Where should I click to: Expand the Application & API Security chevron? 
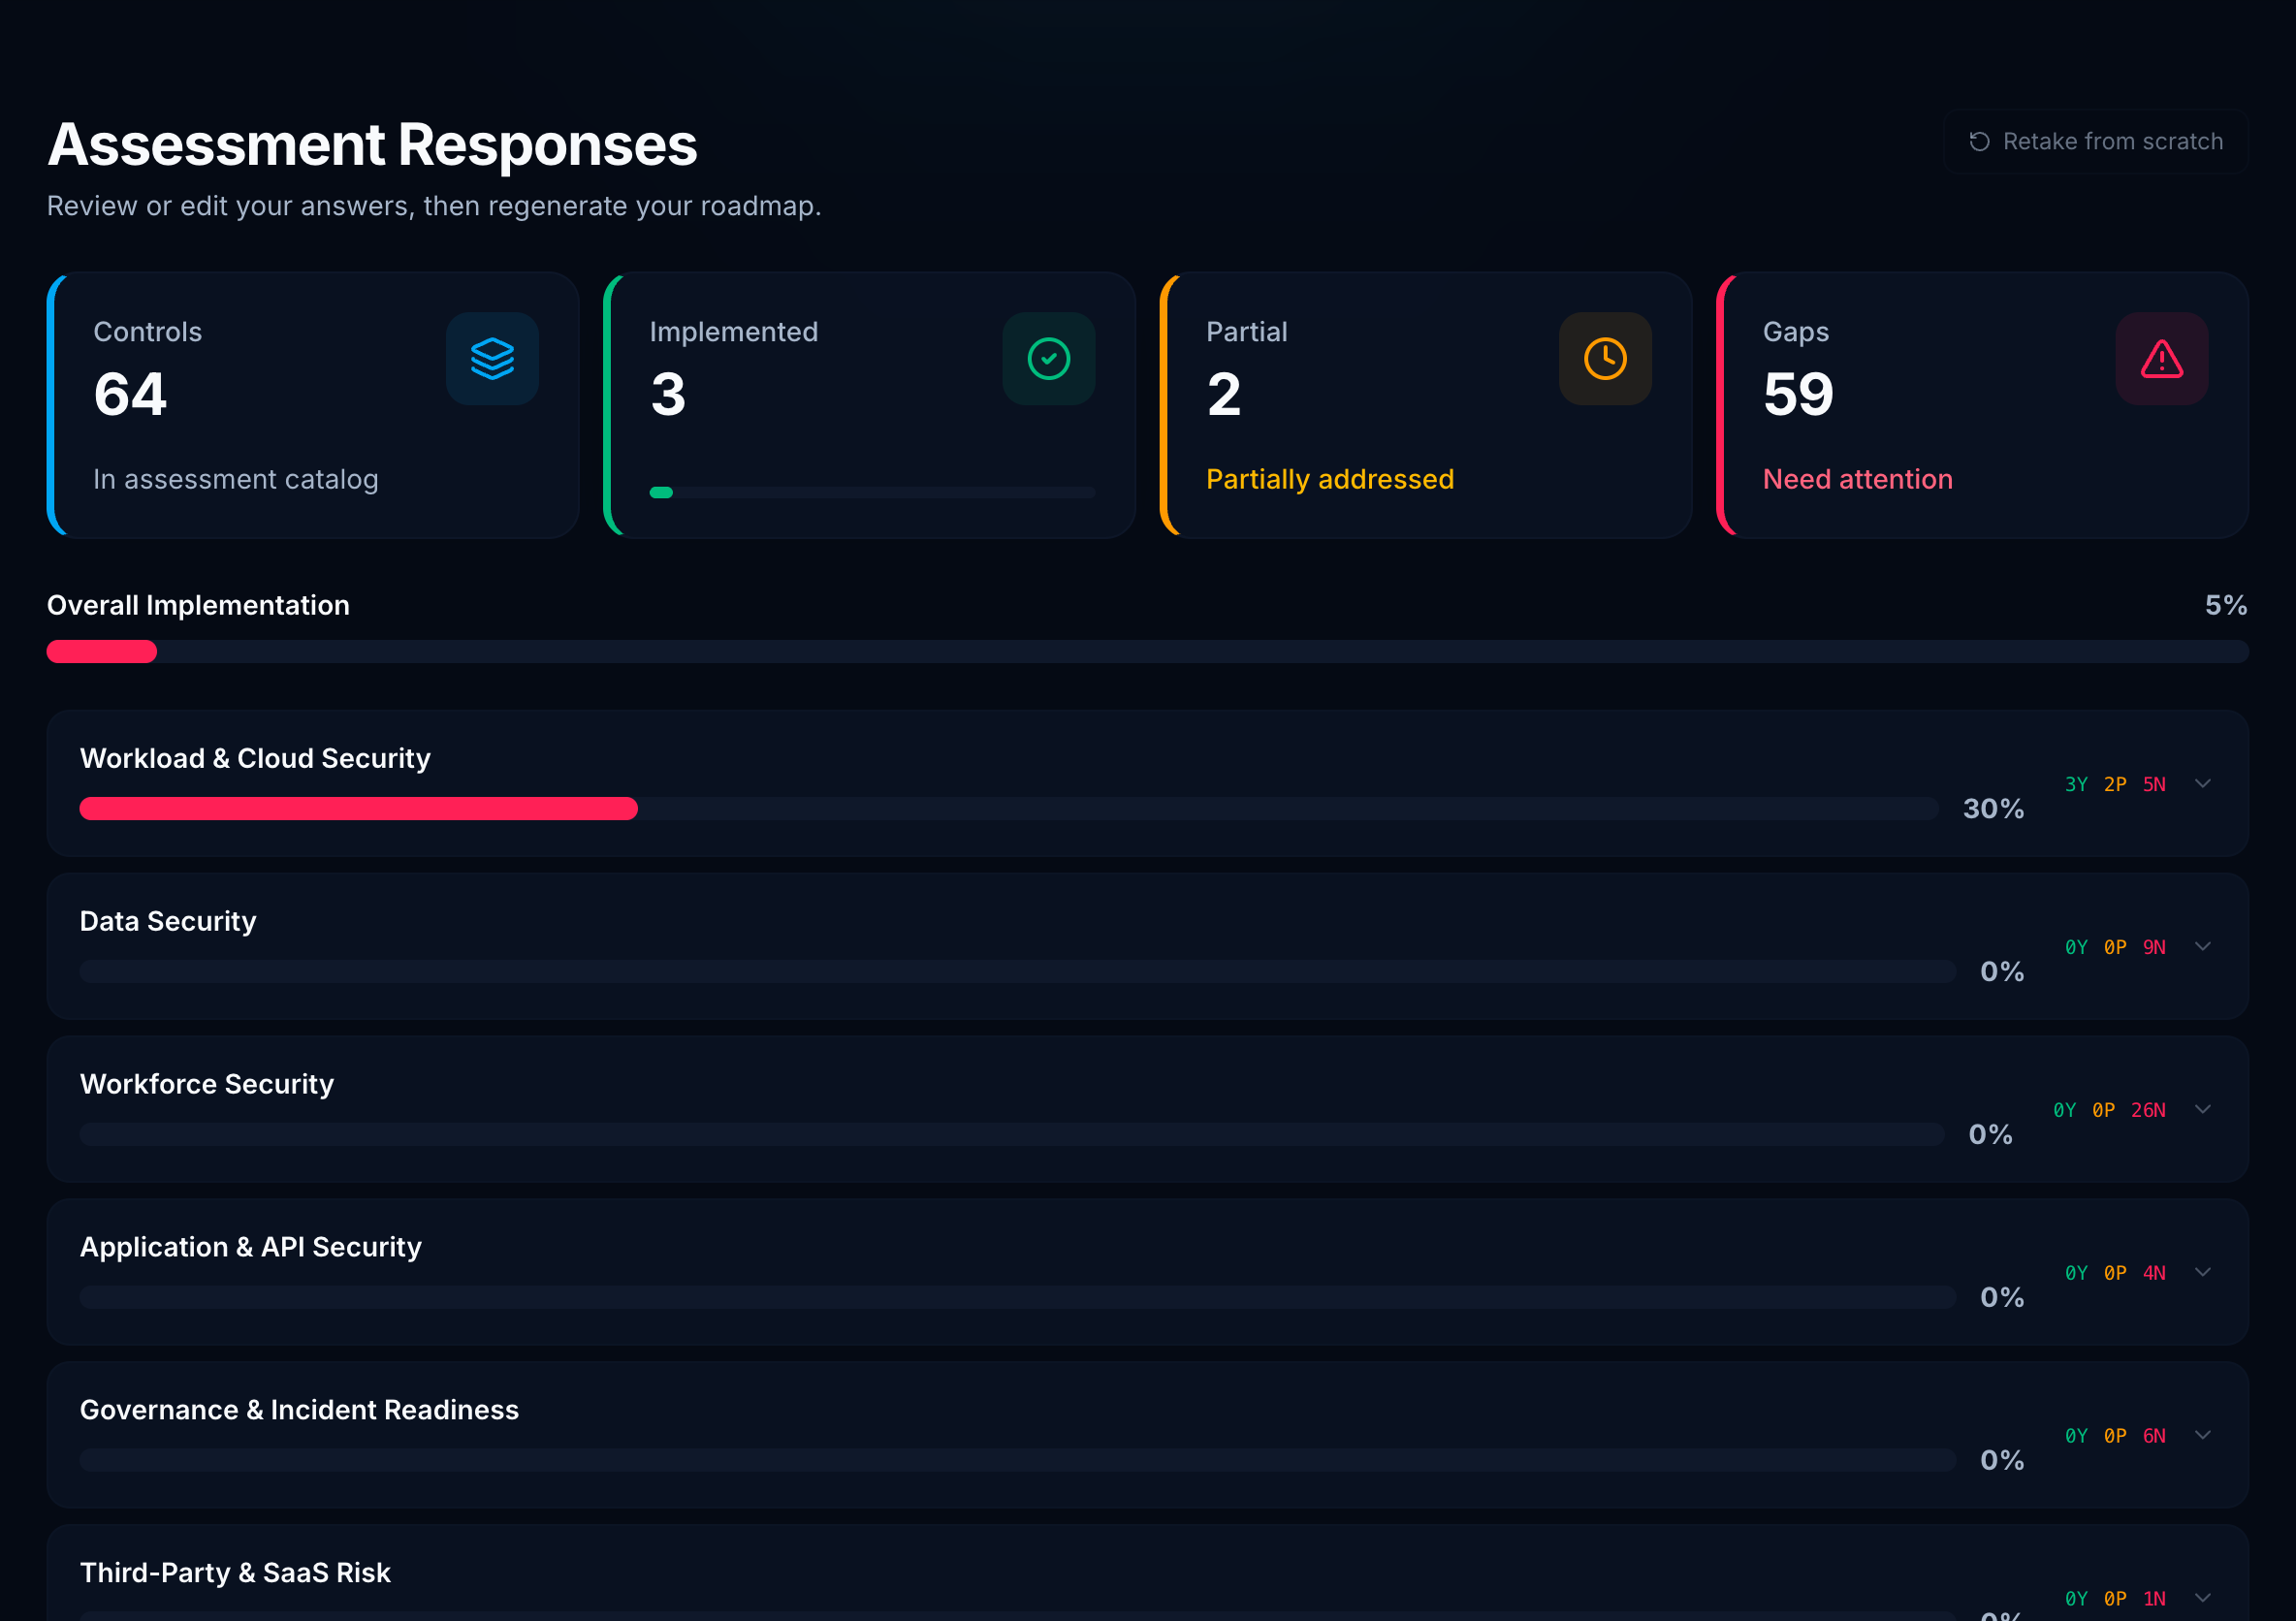point(2202,1272)
